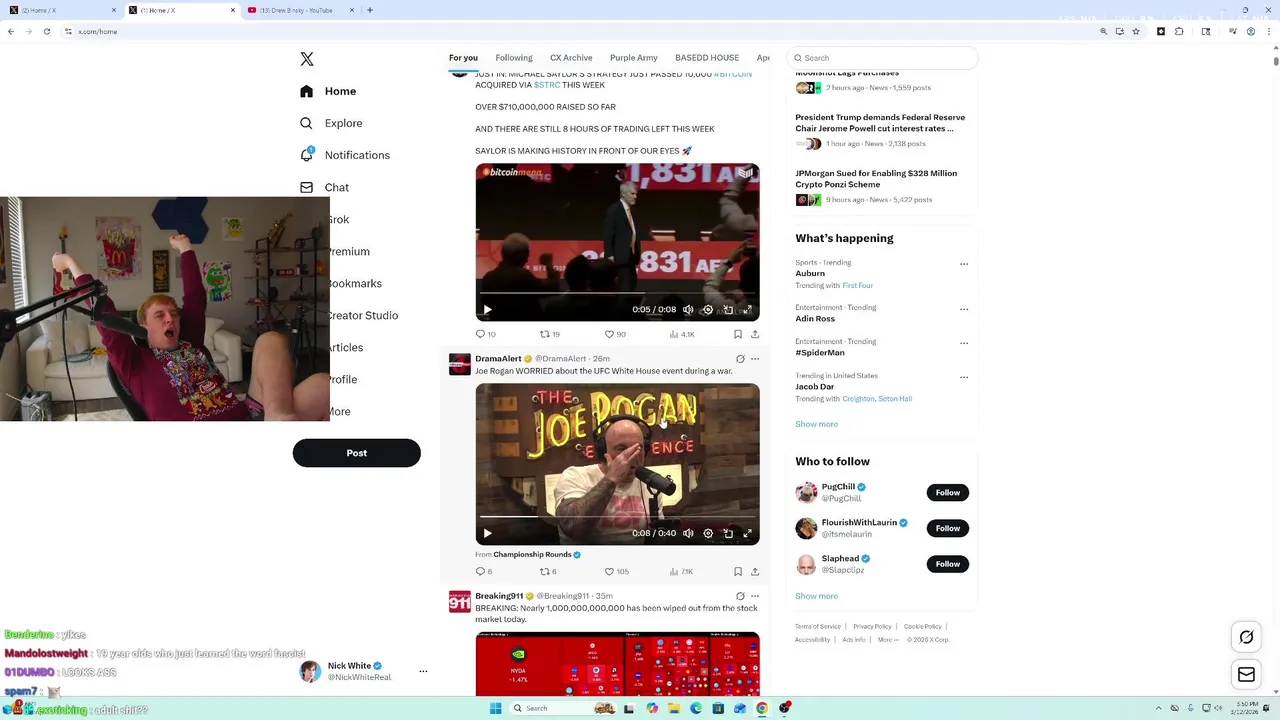Viewport: 1280px width, 720px height.
Task: Share the Saylor Bitcoin post
Action: (755, 334)
